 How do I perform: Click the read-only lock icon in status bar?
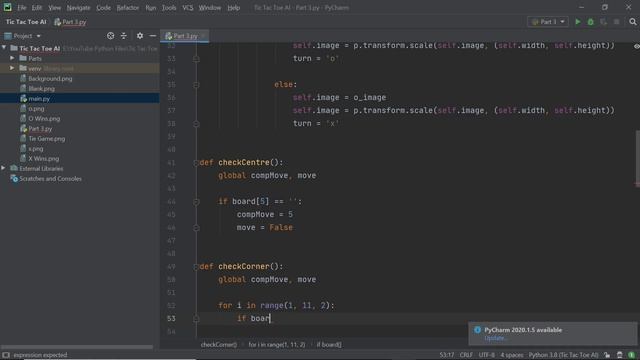click(x=607, y=355)
